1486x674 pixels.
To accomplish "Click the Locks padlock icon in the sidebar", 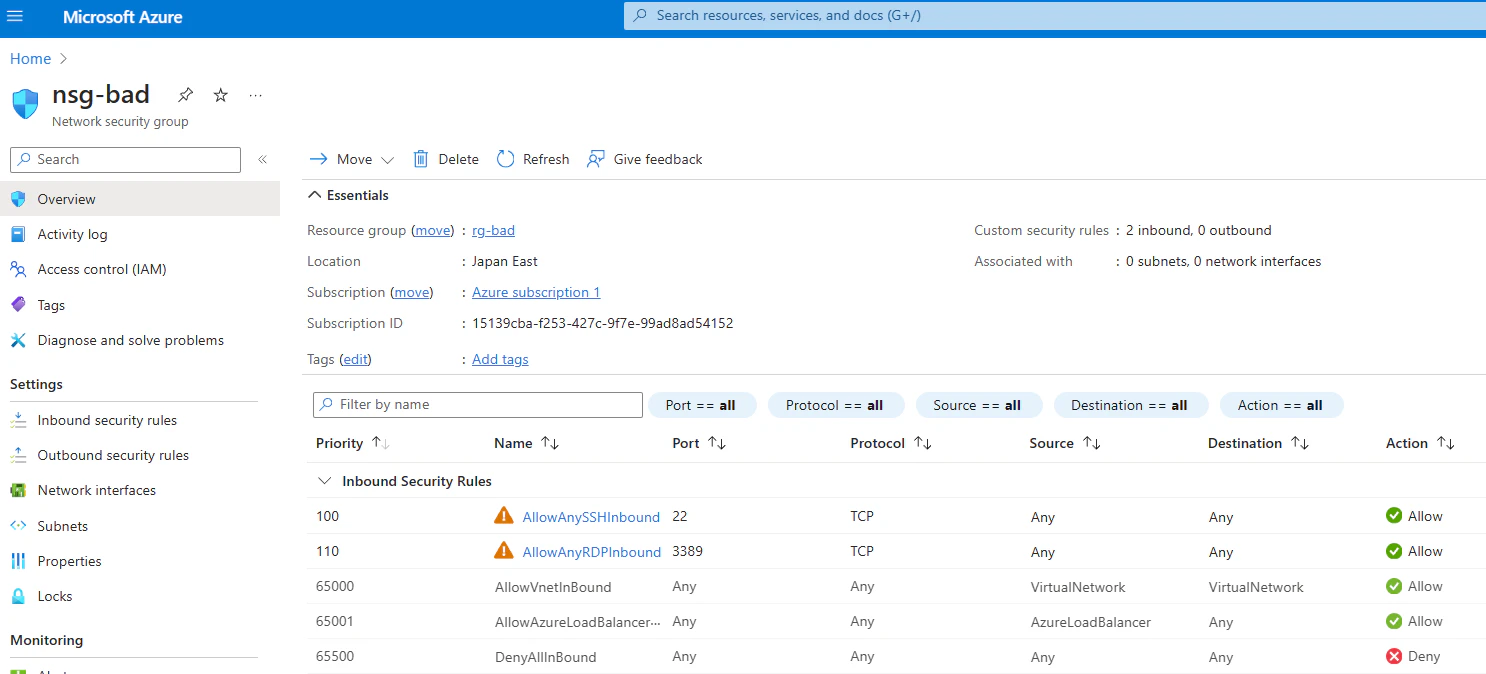I will click(x=18, y=596).
